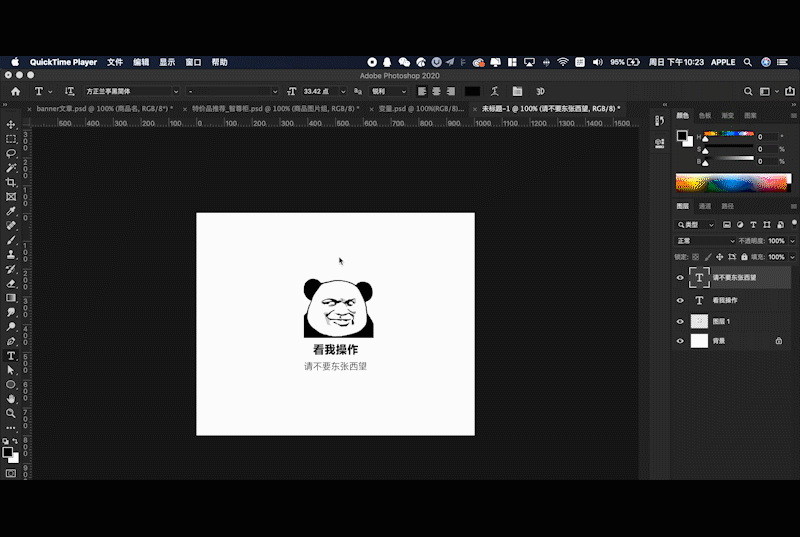
Task: Select the Brush tool
Action: [x=11, y=240]
